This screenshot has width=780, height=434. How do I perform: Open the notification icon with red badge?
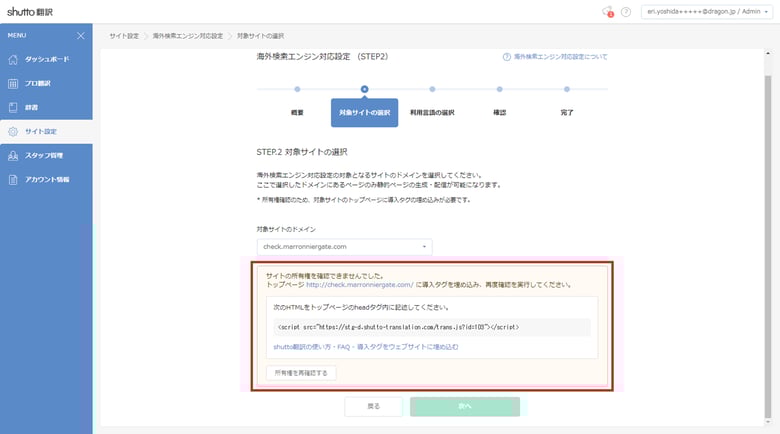click(x=607, y=11)
